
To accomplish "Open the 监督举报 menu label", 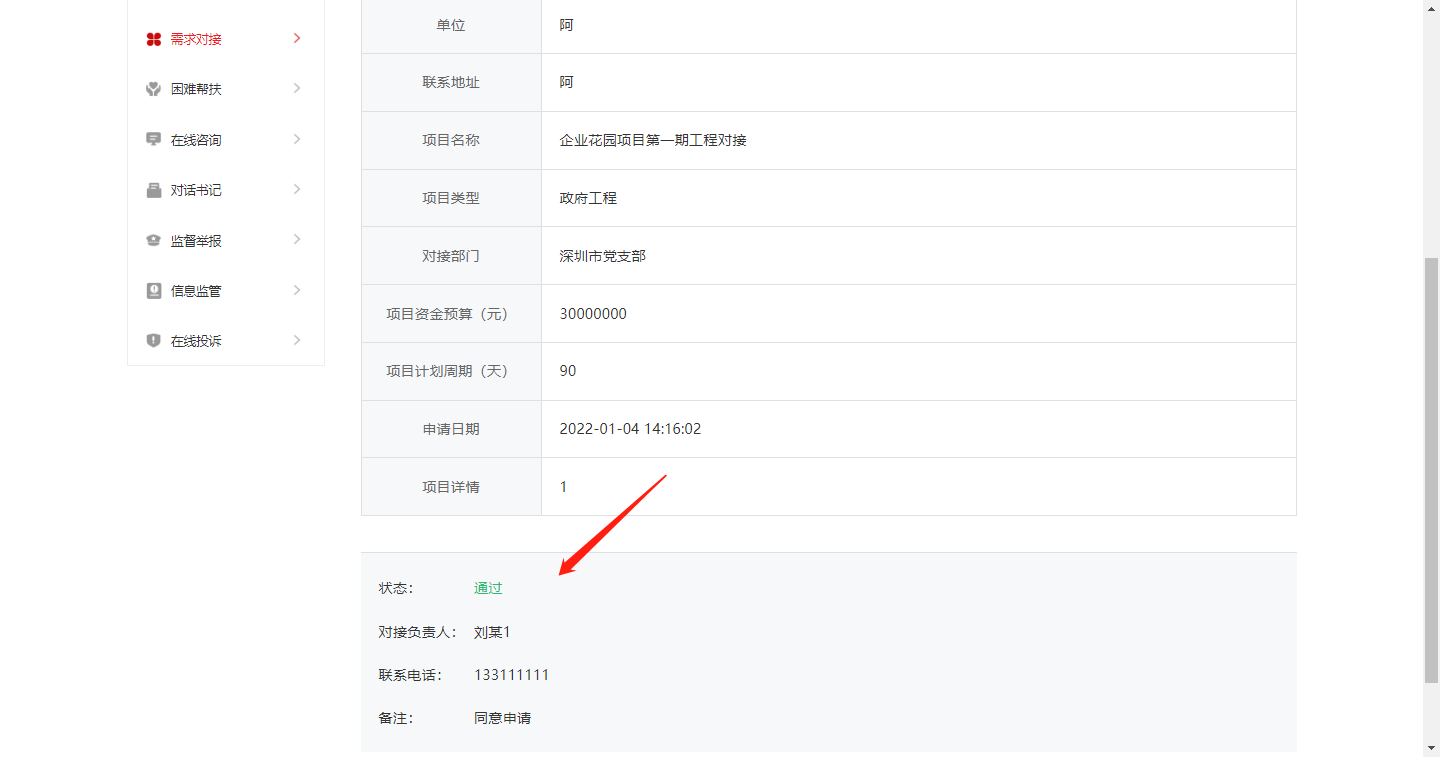I will pos(196,241).
